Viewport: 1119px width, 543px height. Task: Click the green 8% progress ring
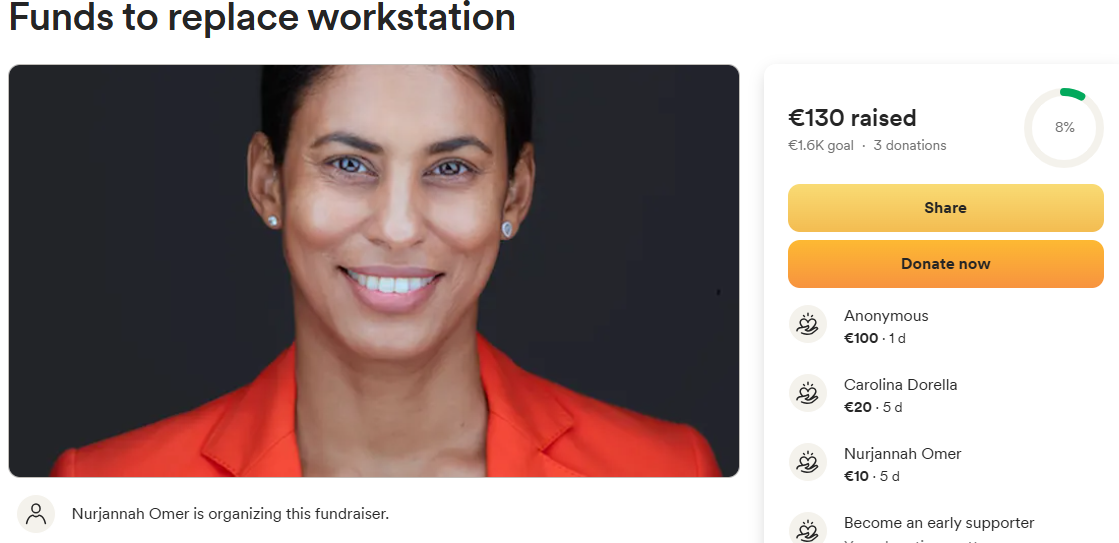coord(1064,128)
